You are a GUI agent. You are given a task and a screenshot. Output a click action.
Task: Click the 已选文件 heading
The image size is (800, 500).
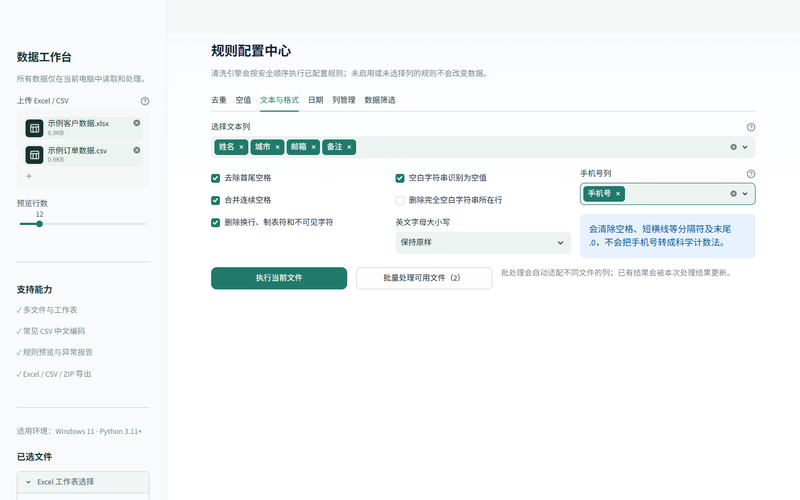tap(34, 457)
